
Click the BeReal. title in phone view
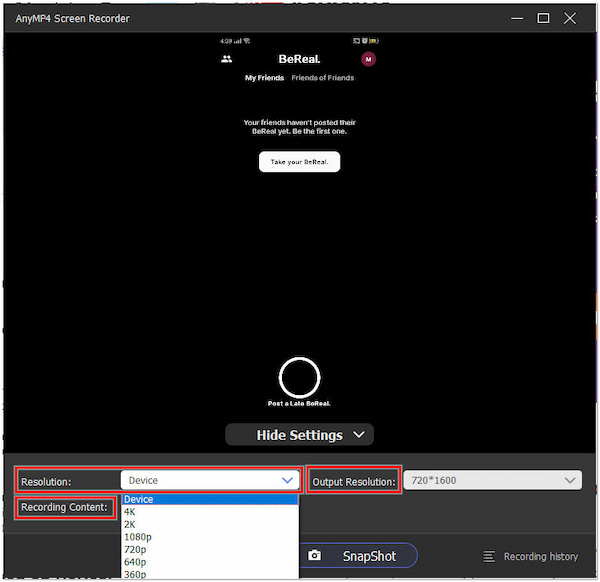tap(299, 59)
